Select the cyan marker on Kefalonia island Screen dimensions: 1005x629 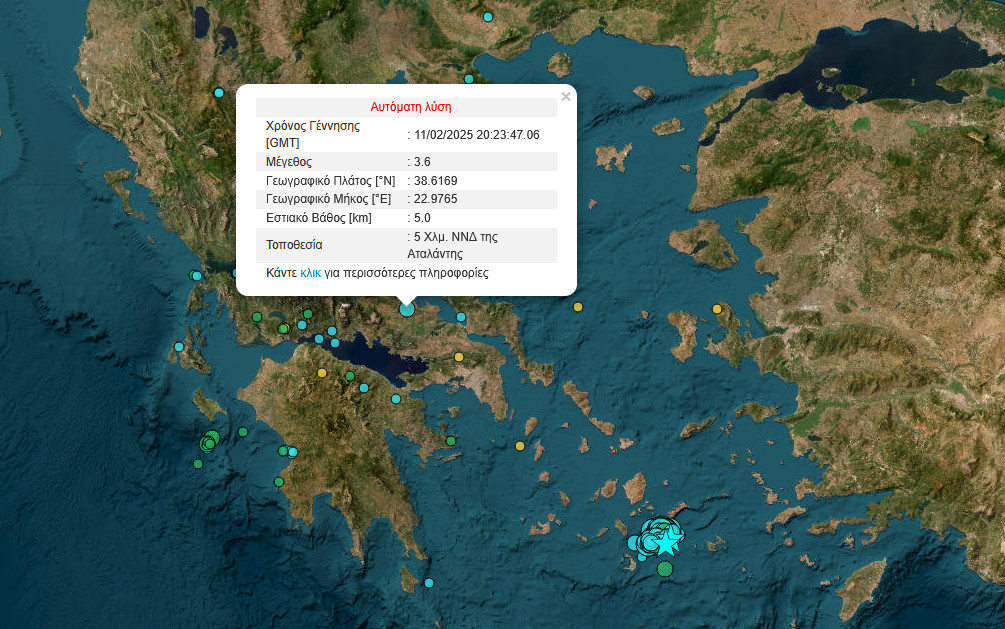click(179, 347)
